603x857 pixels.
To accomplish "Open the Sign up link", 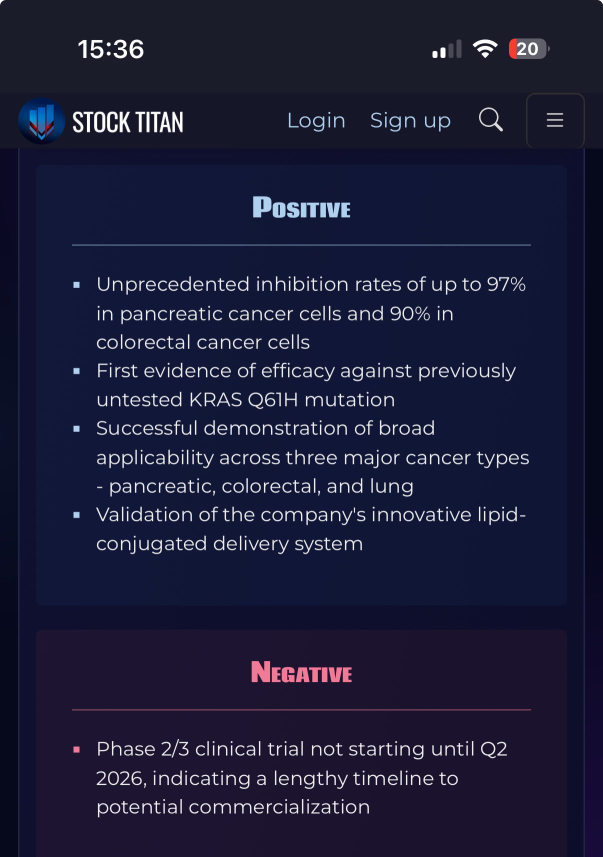I will [x=410, y=121].
